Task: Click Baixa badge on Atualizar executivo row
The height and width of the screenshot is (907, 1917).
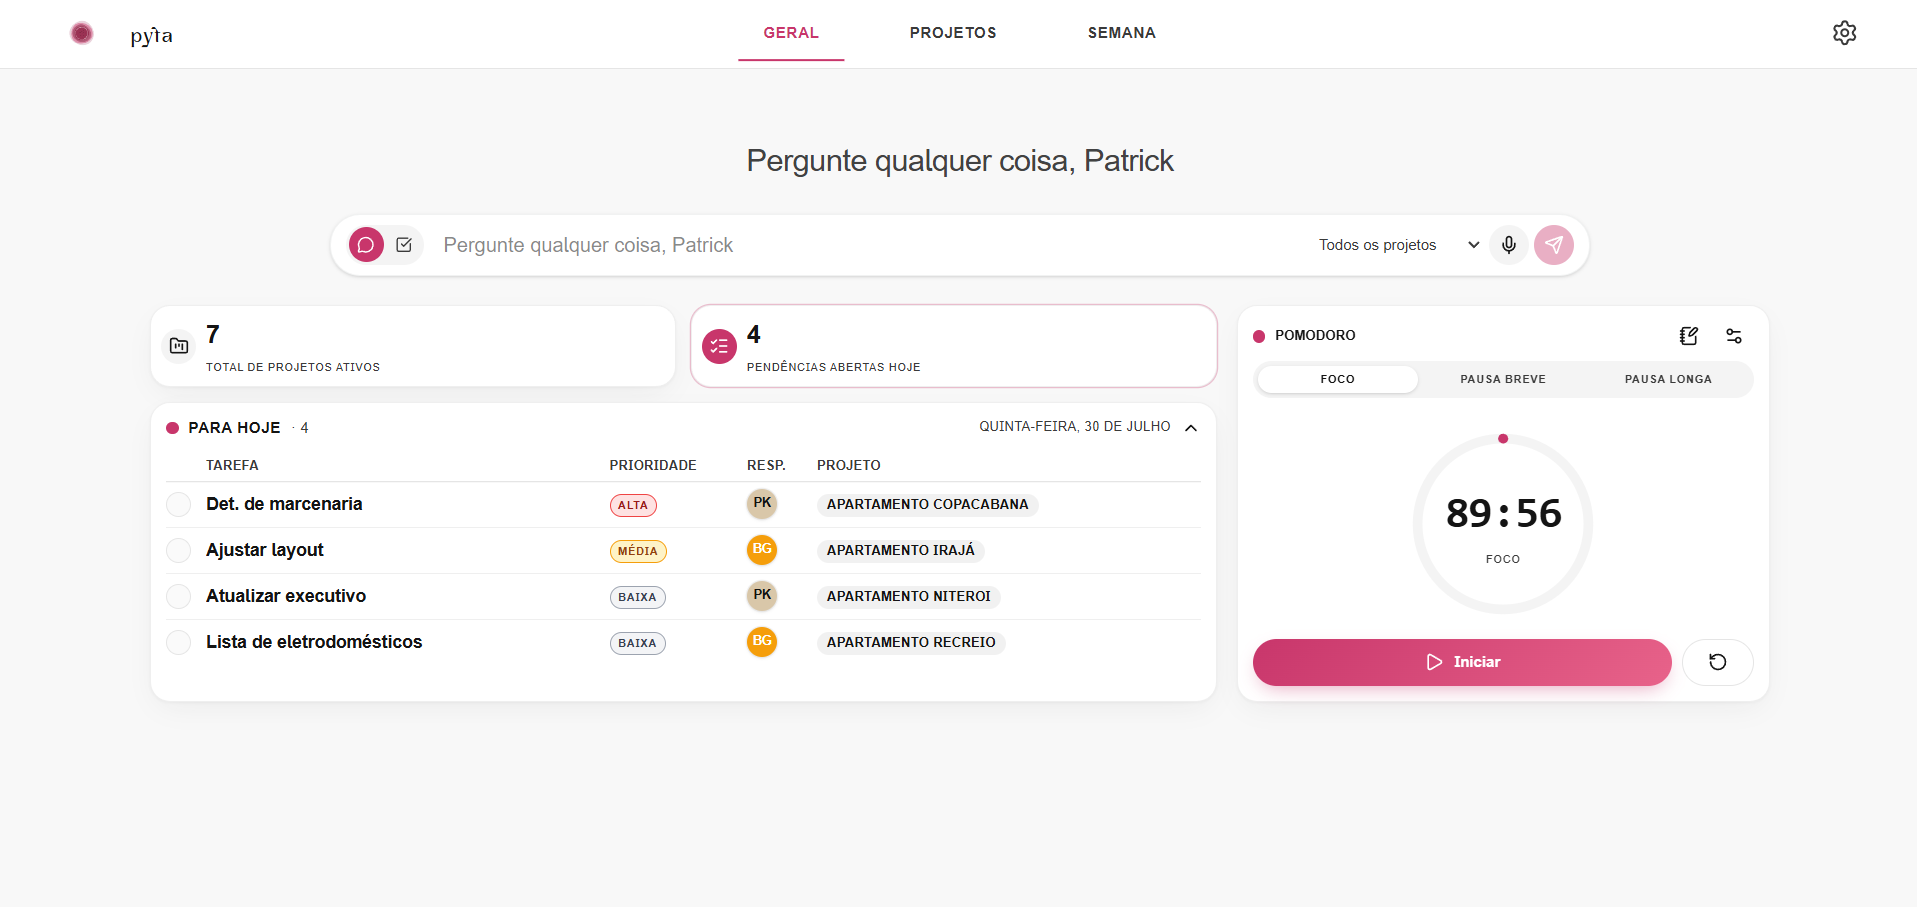Action: click(x=637, y=597)
